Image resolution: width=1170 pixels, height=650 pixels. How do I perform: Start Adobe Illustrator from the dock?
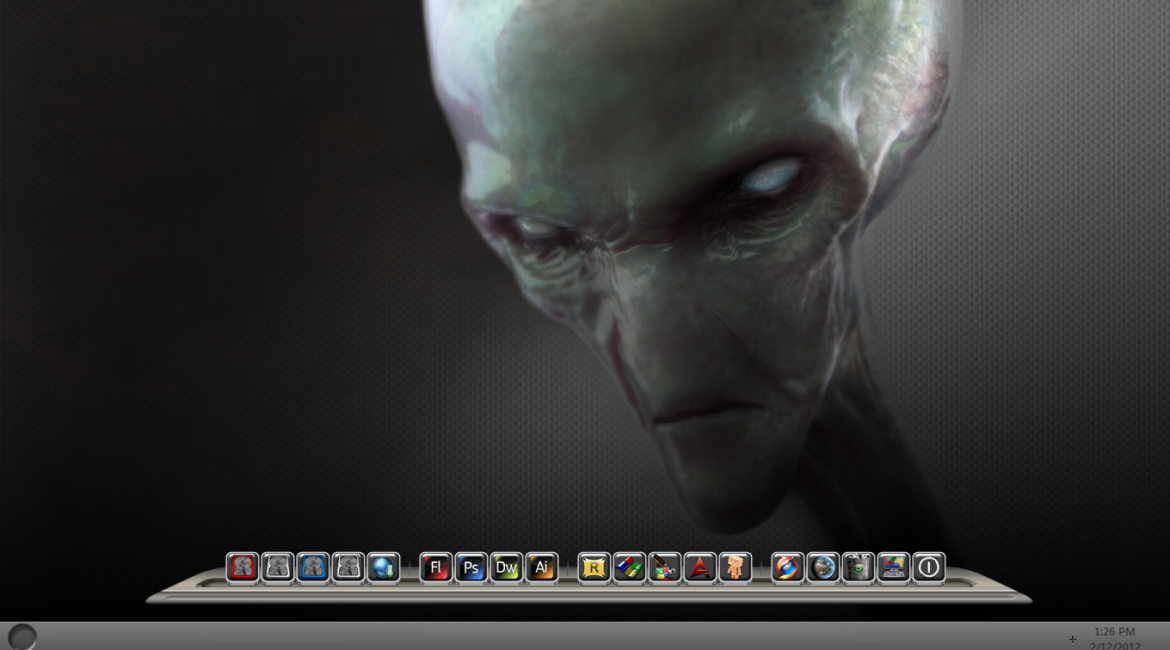[x=542, y=568]
